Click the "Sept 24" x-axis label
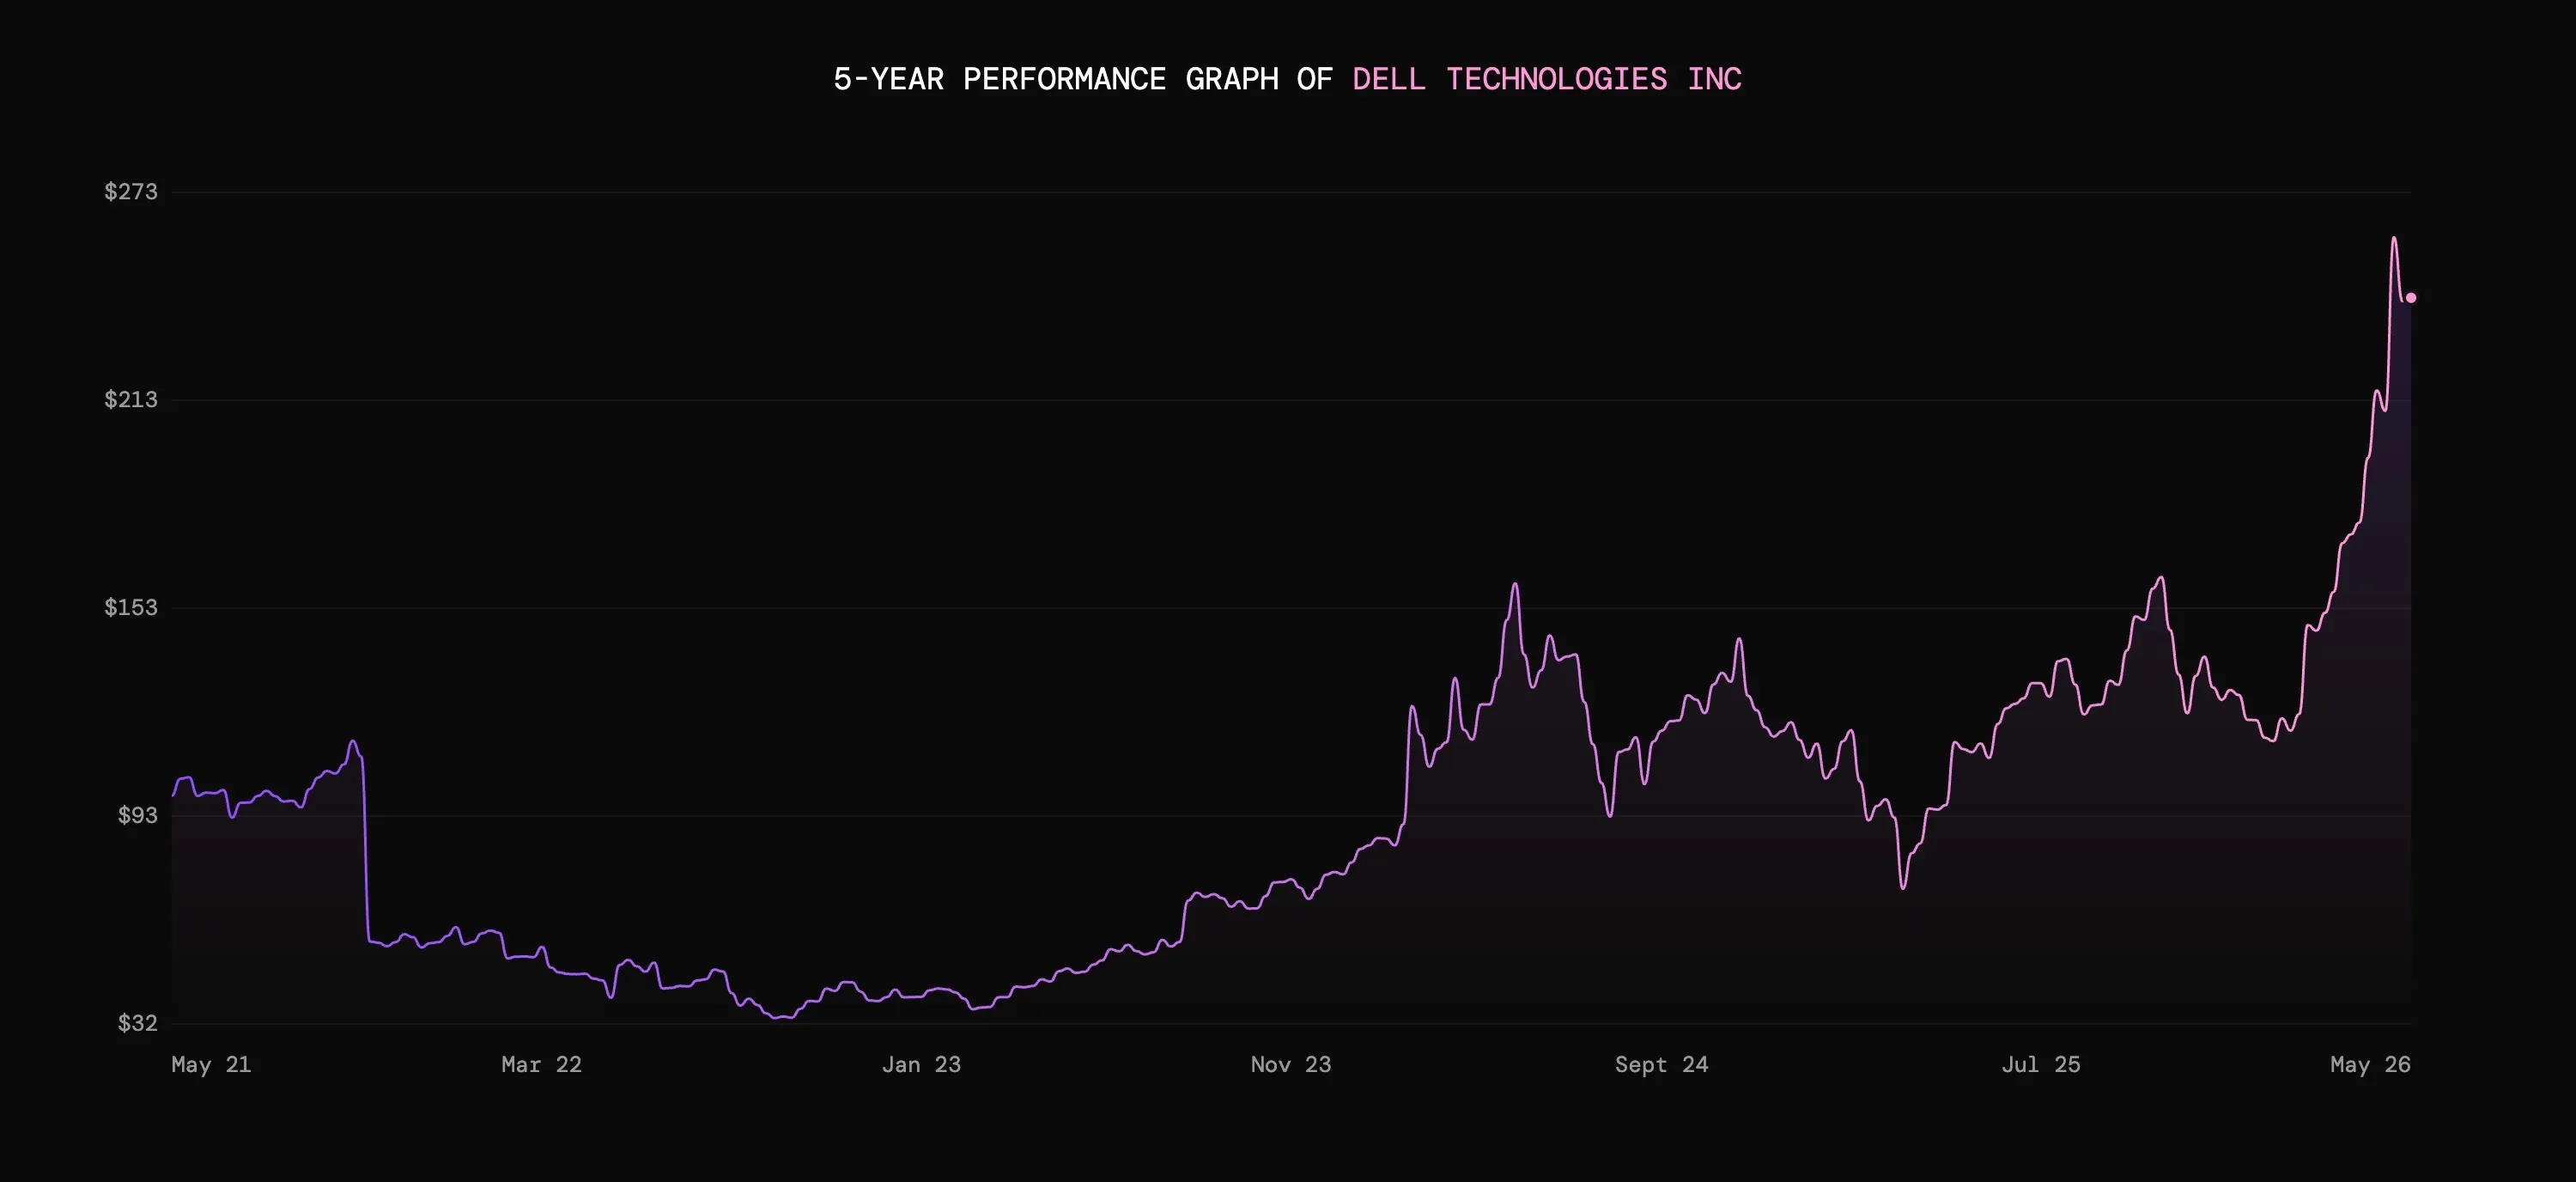This screenshot has height=1182, width=2576. (1661, 1064)
